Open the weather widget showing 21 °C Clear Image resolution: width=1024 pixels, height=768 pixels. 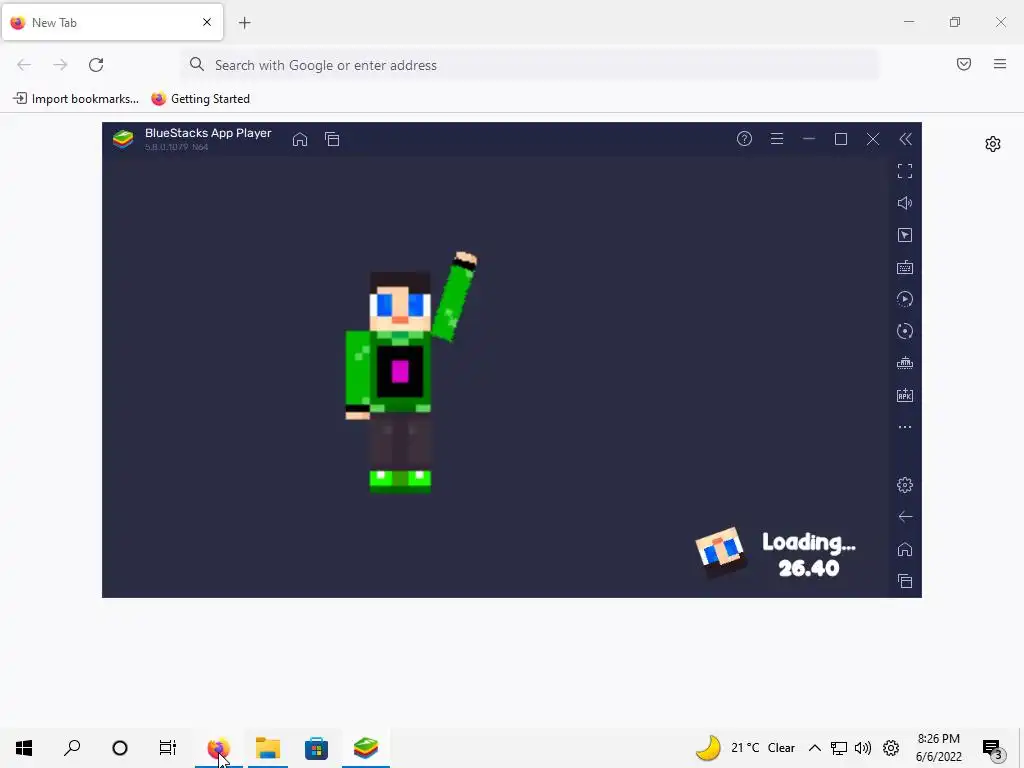coord(745,748)
